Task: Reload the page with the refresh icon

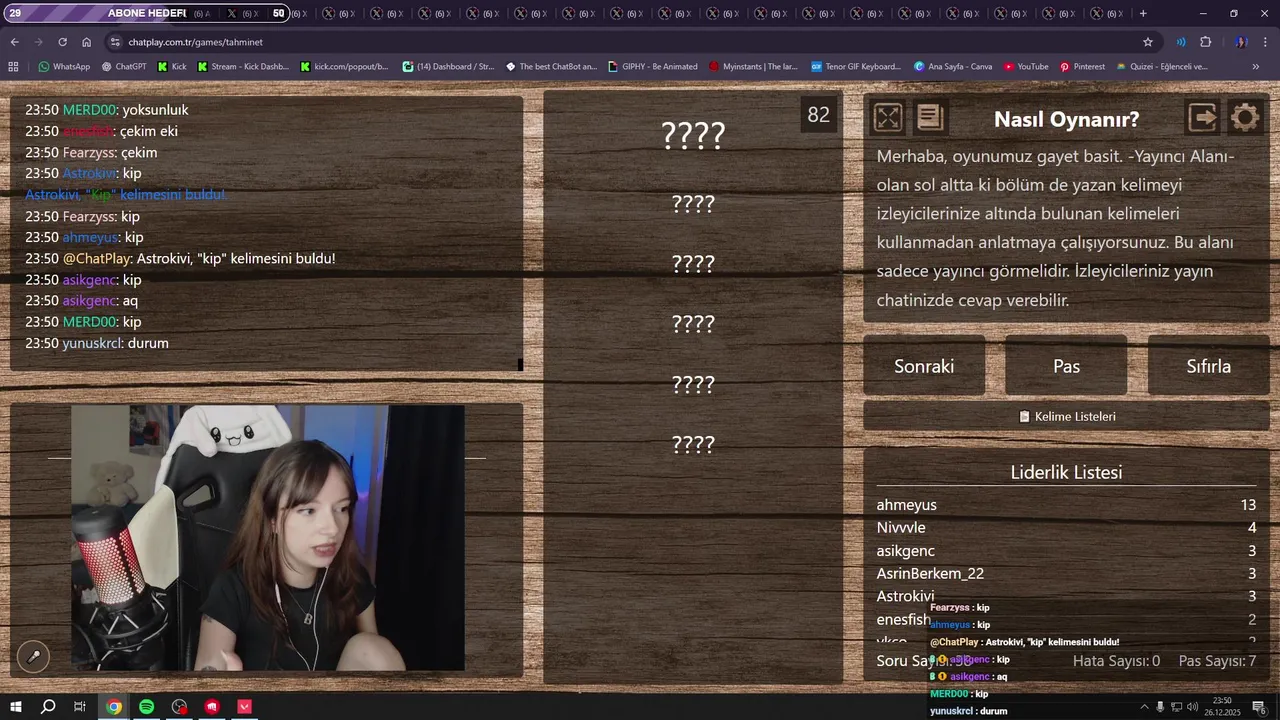Action: pos(62,42)
